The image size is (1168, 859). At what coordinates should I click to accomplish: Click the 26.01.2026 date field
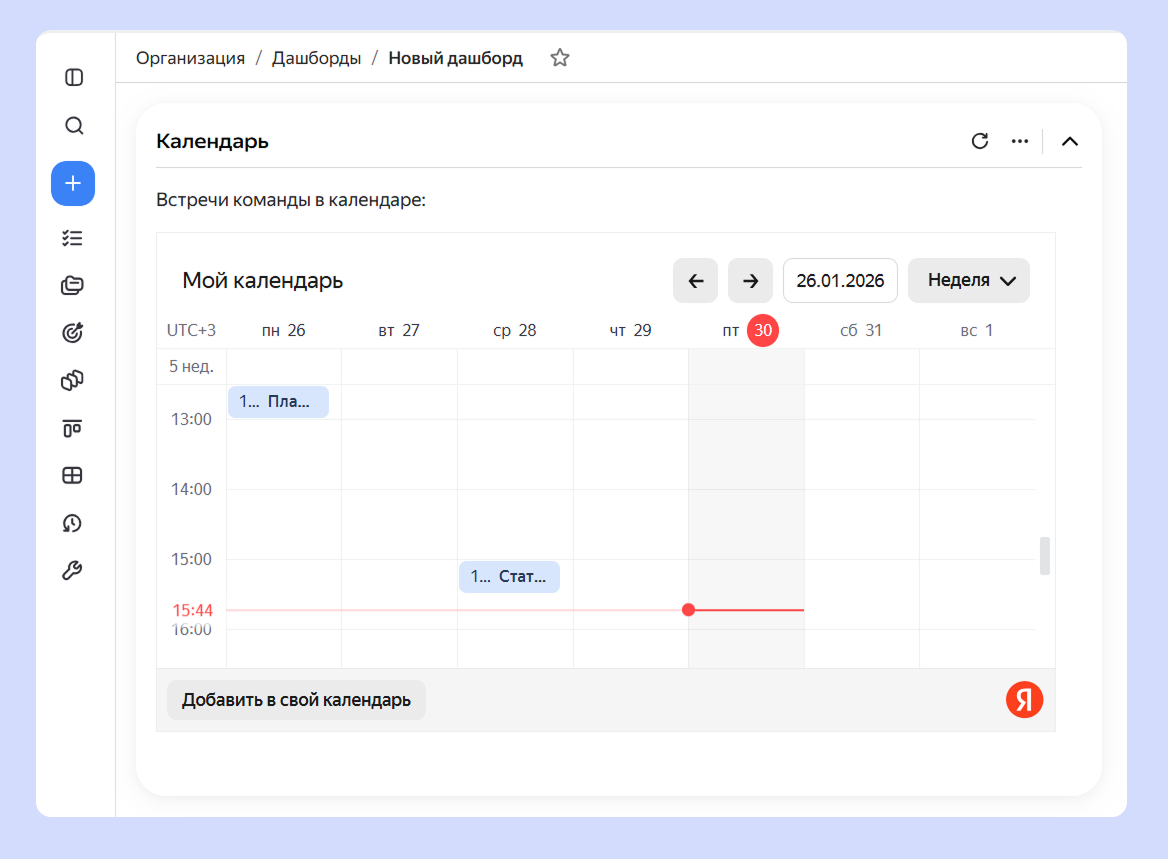tap(840, 281)
